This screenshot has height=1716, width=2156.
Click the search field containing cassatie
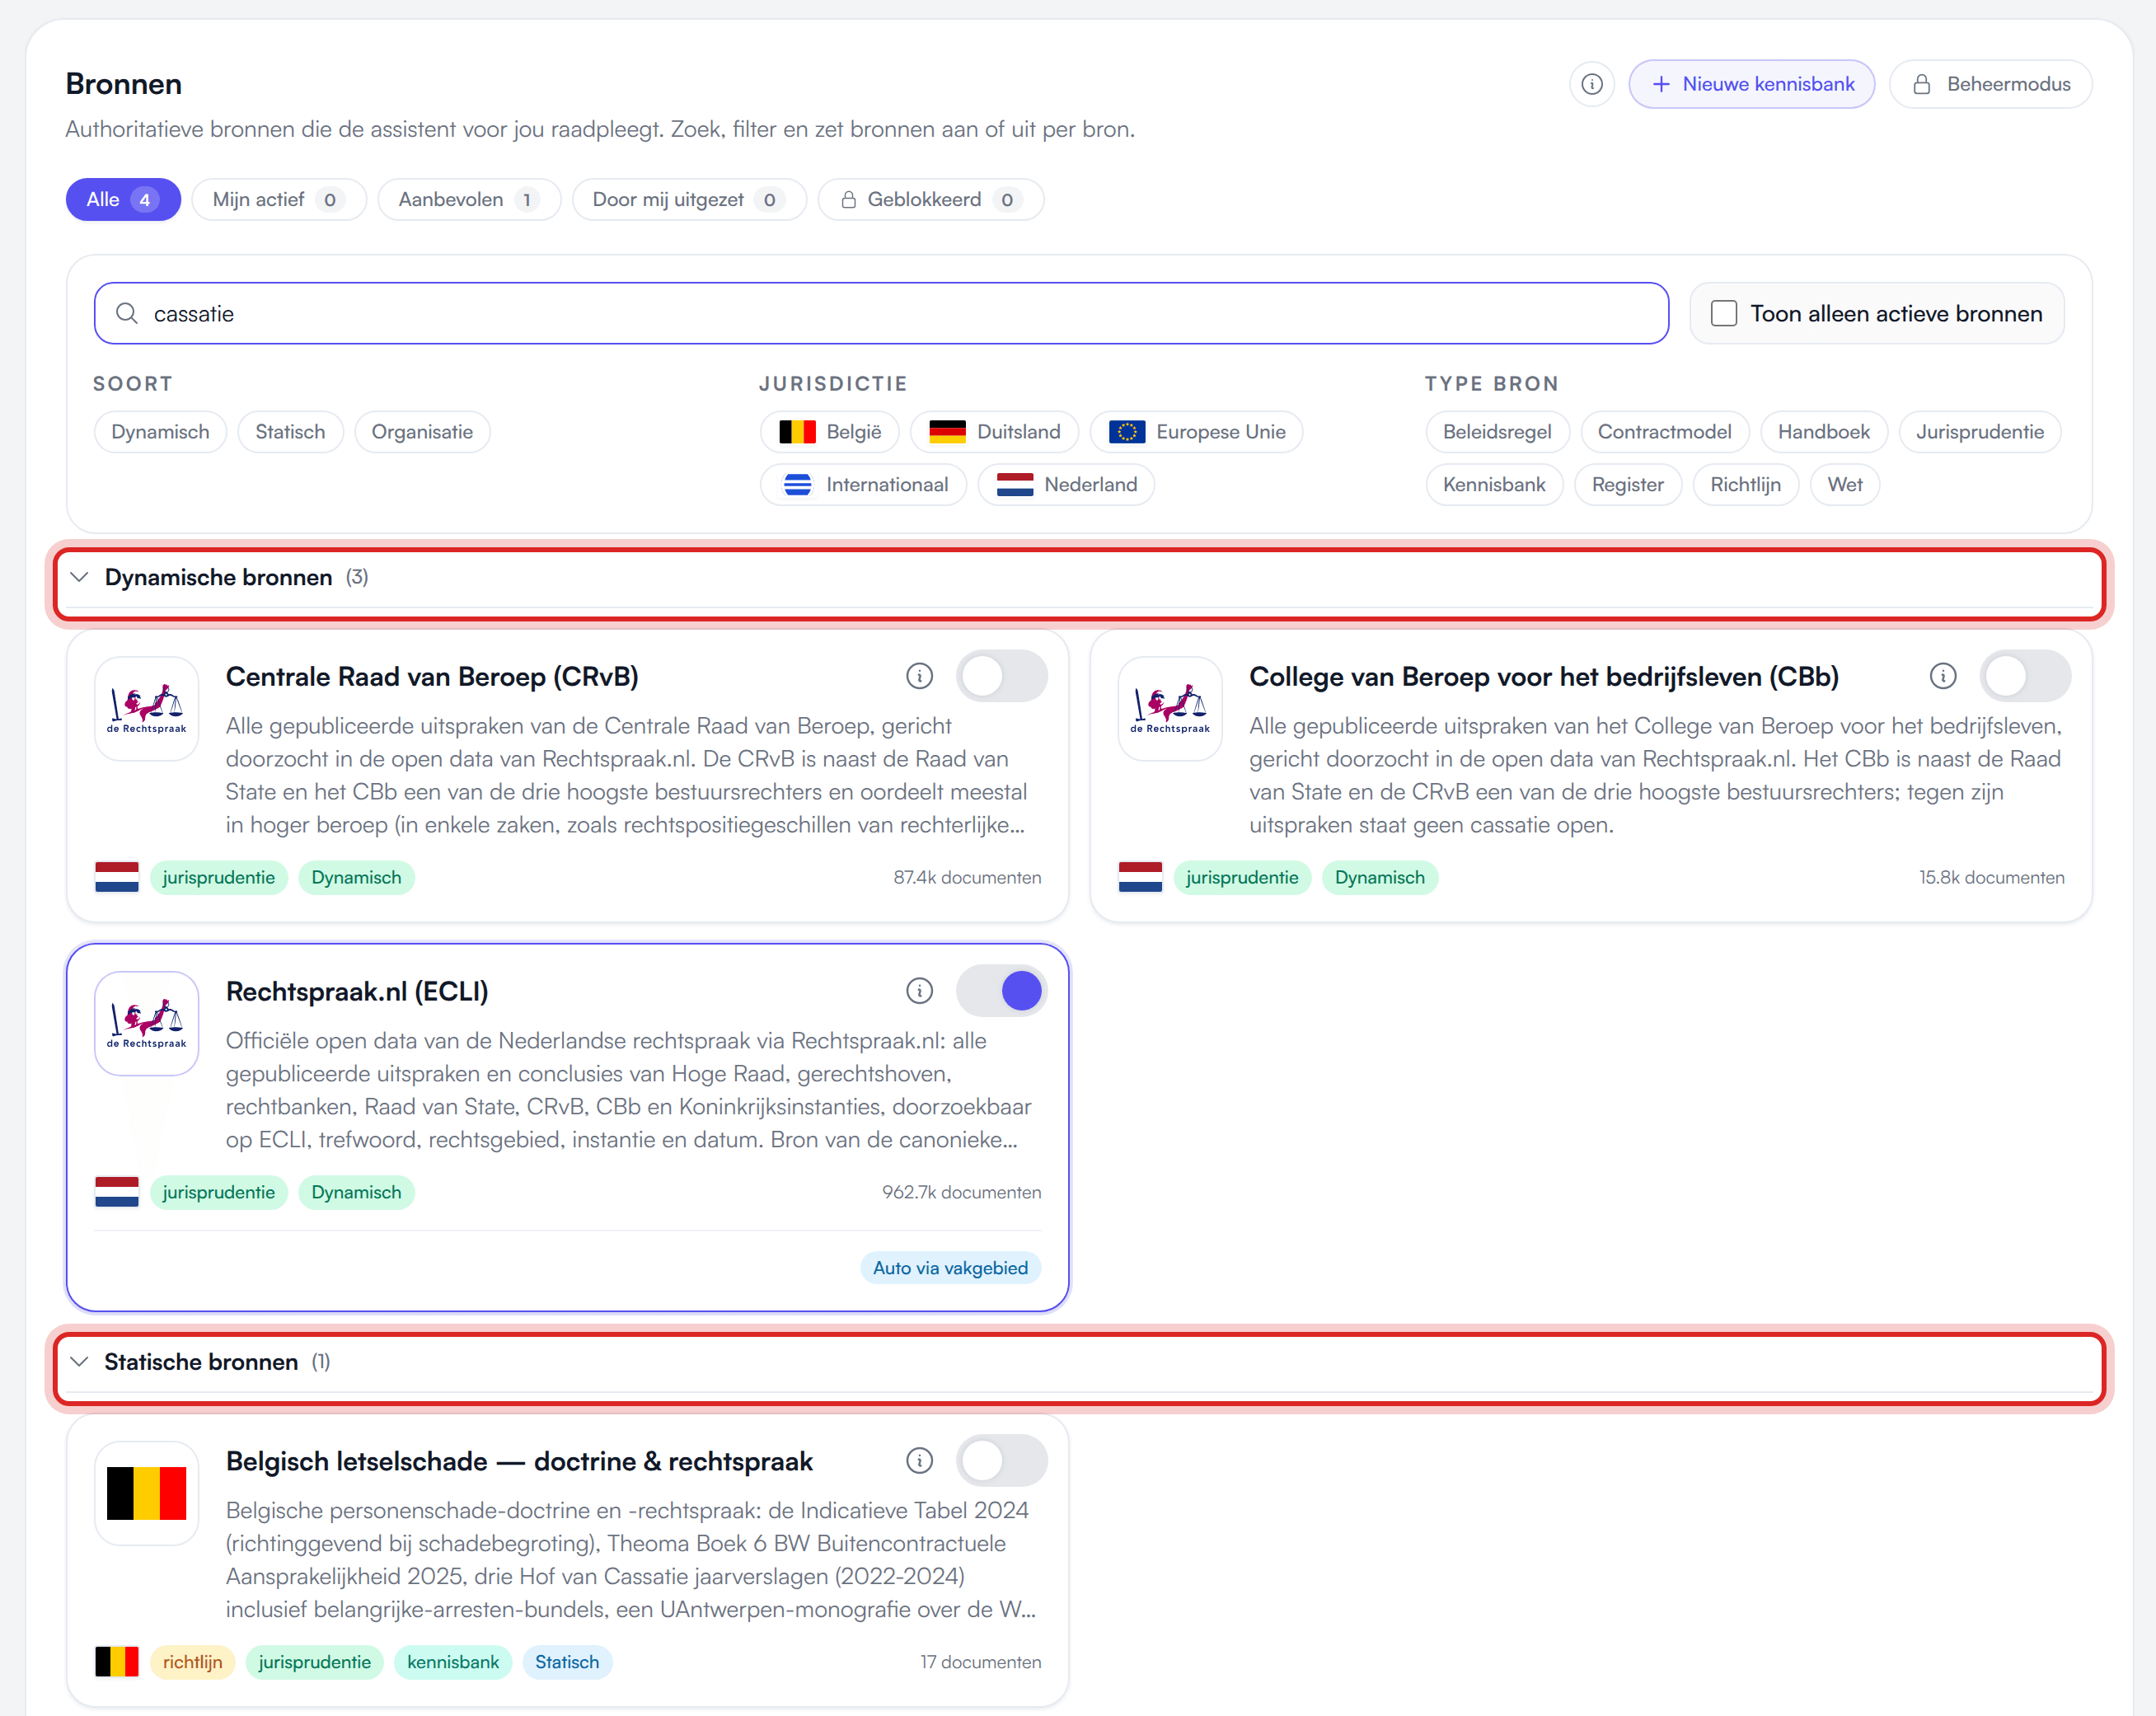[x=881, y=313]
